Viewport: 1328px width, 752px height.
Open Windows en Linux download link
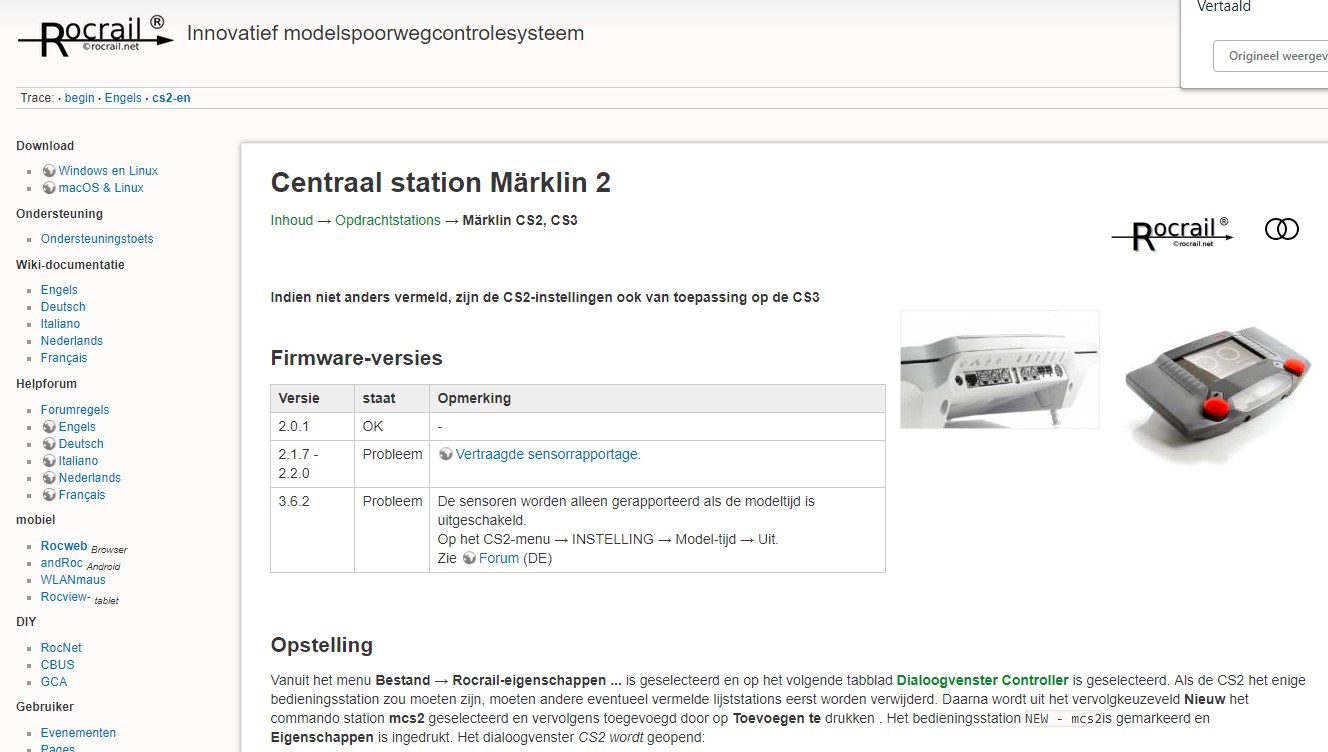108,171
